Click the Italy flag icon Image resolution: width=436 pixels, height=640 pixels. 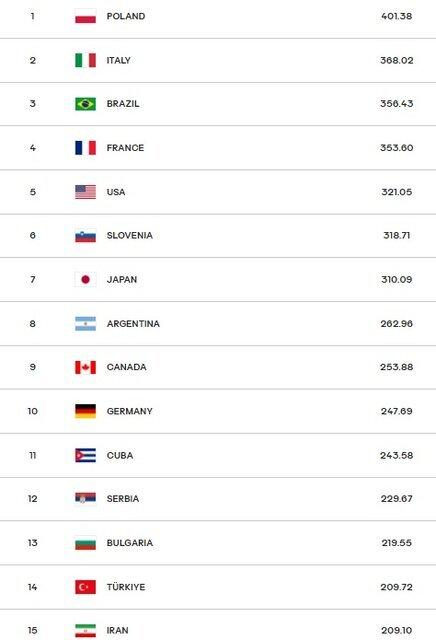85,60
